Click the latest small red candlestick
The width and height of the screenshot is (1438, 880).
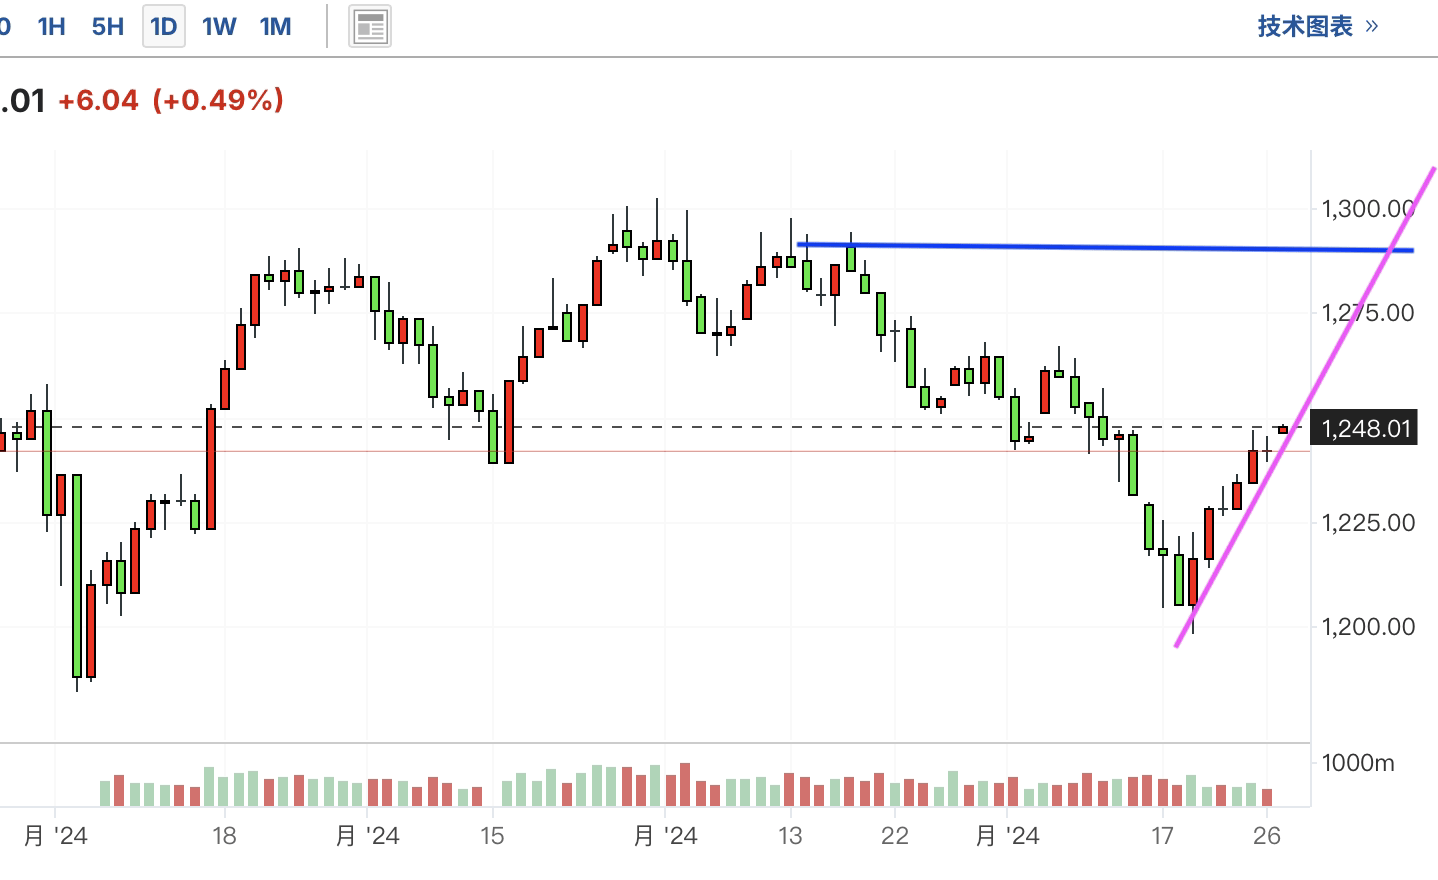pyautogui.click(x=1283, y=430)
